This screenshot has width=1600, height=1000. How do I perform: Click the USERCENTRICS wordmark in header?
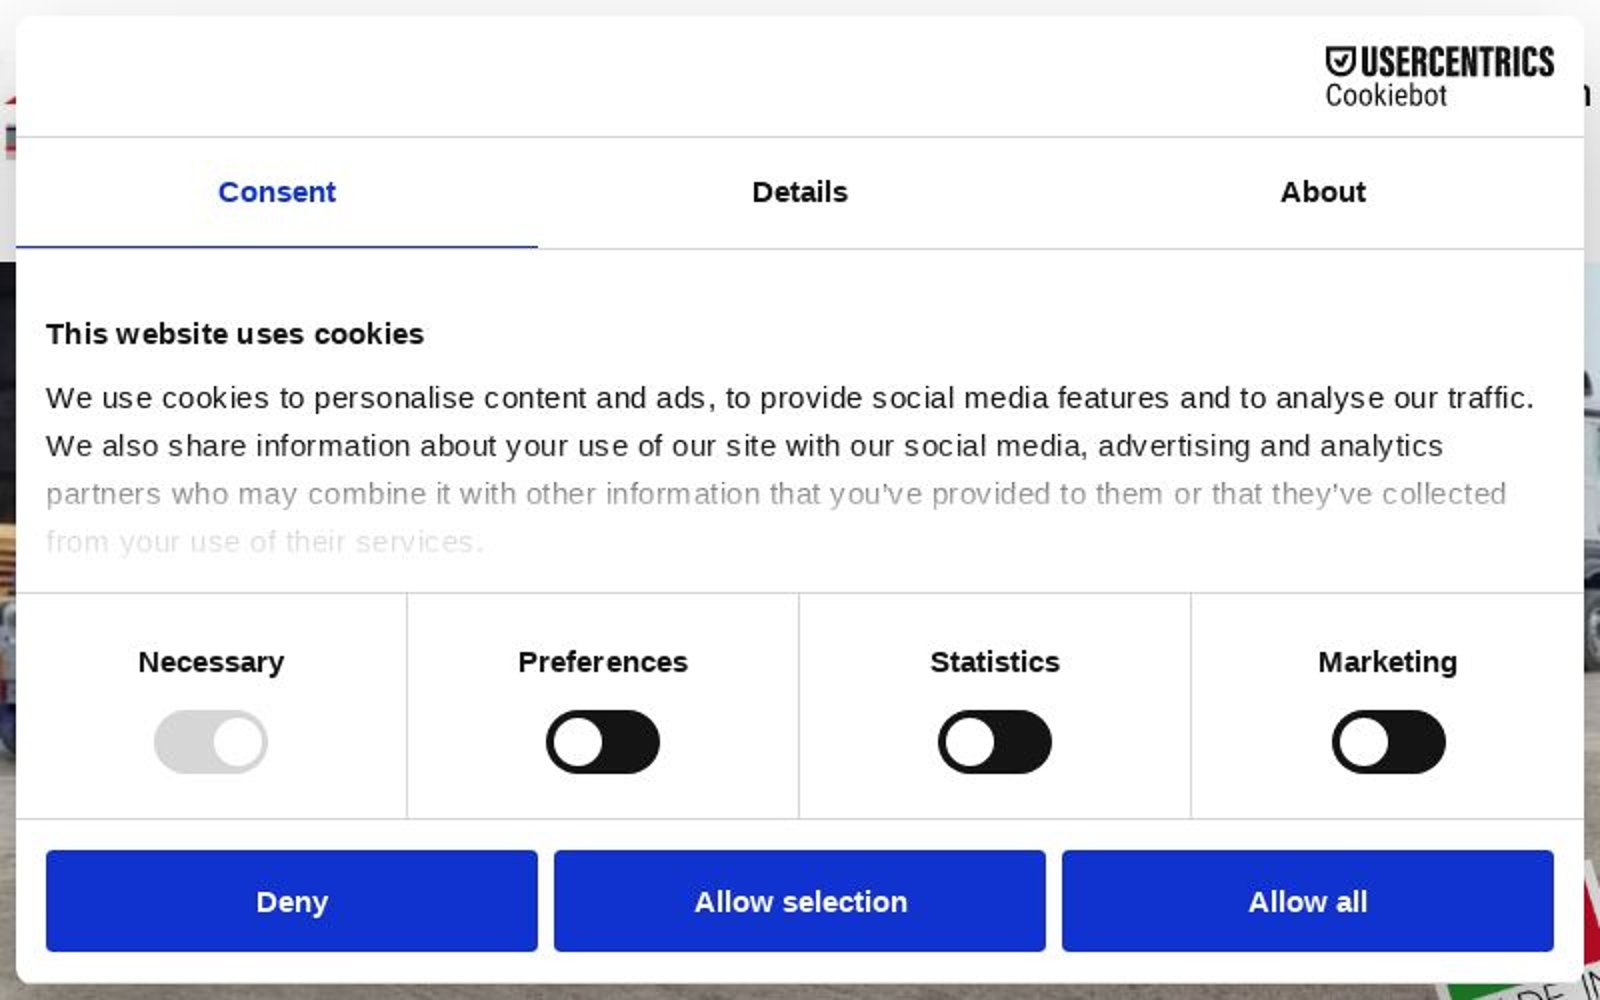click(1456, 62)
